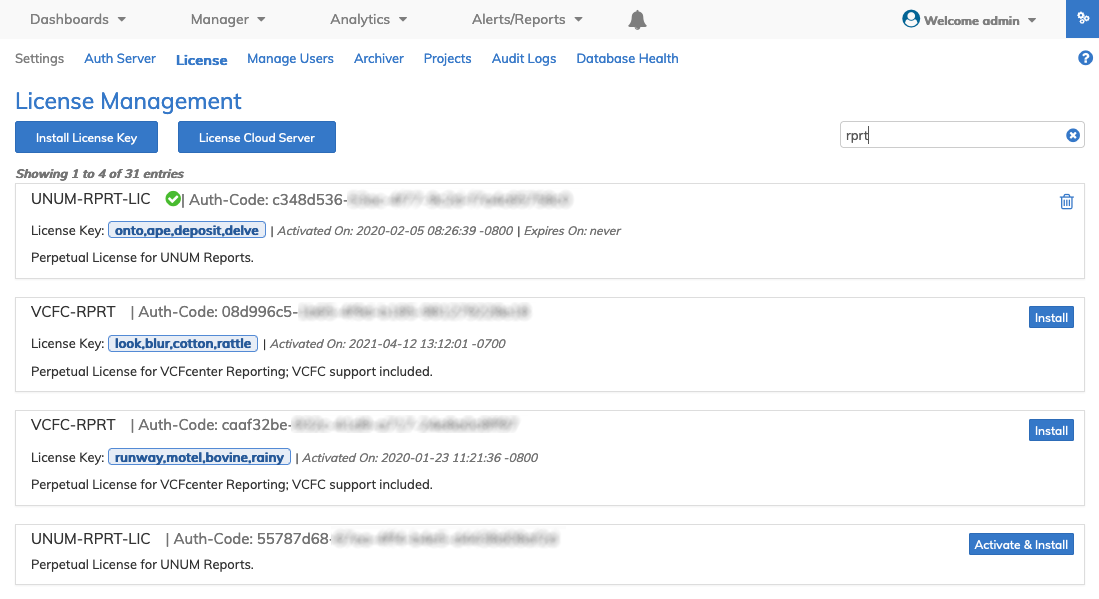Select the look,blur,cotton,rattle license key
This screenshot has height=599, width=1099.
pos(184,343)
